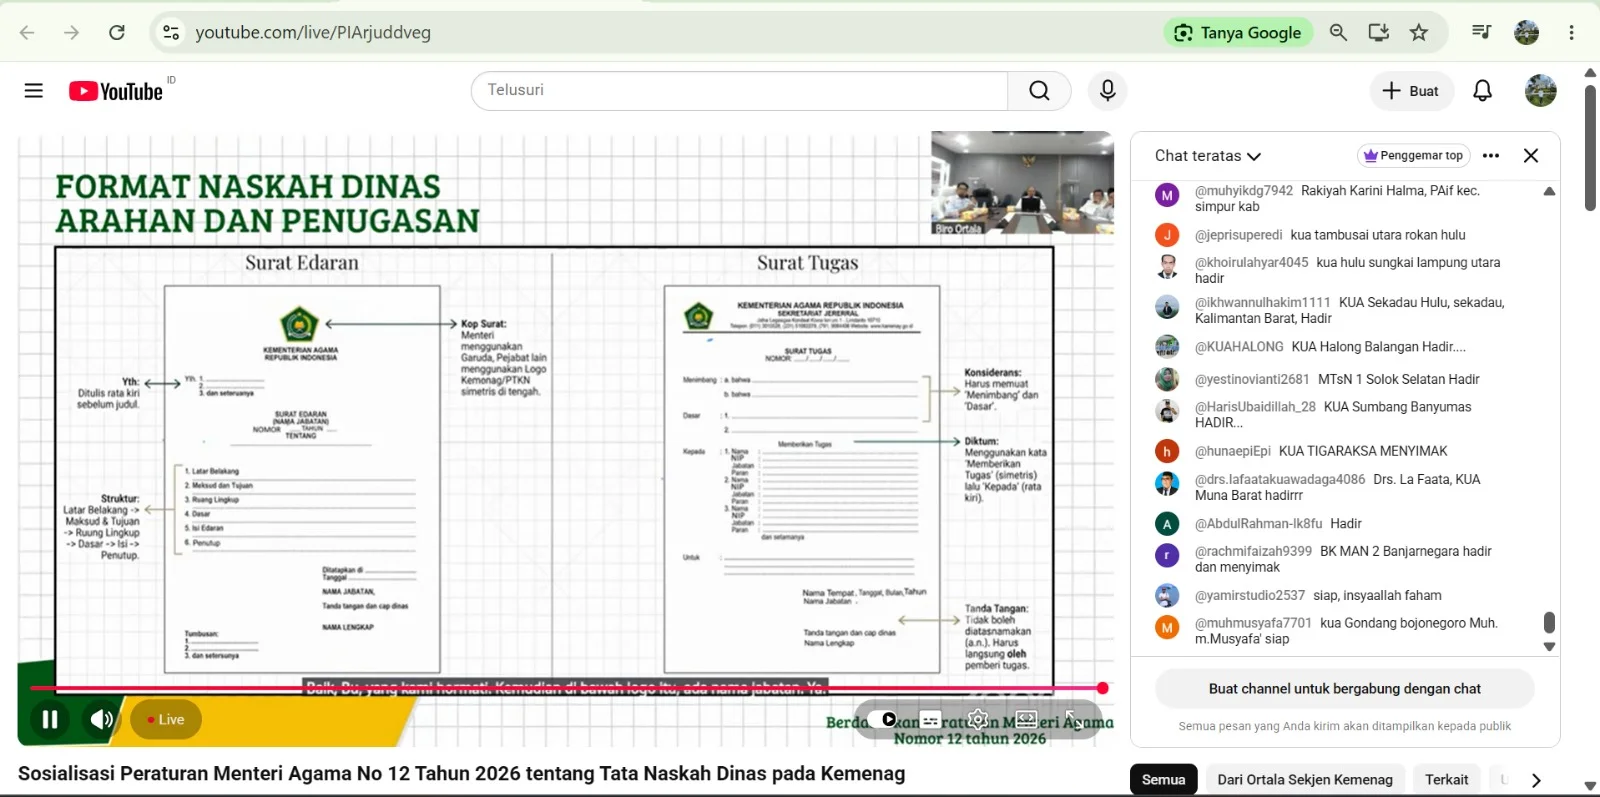Jump to live with Live button
This screenshot has height=797, width=1600.
pos(166,719)
